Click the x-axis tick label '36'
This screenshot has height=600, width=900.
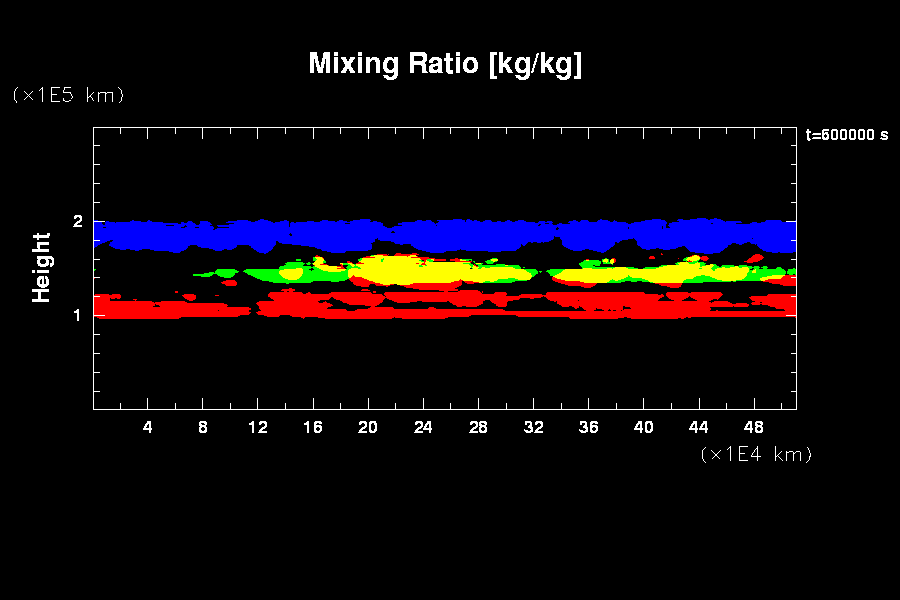coord(588,428)
